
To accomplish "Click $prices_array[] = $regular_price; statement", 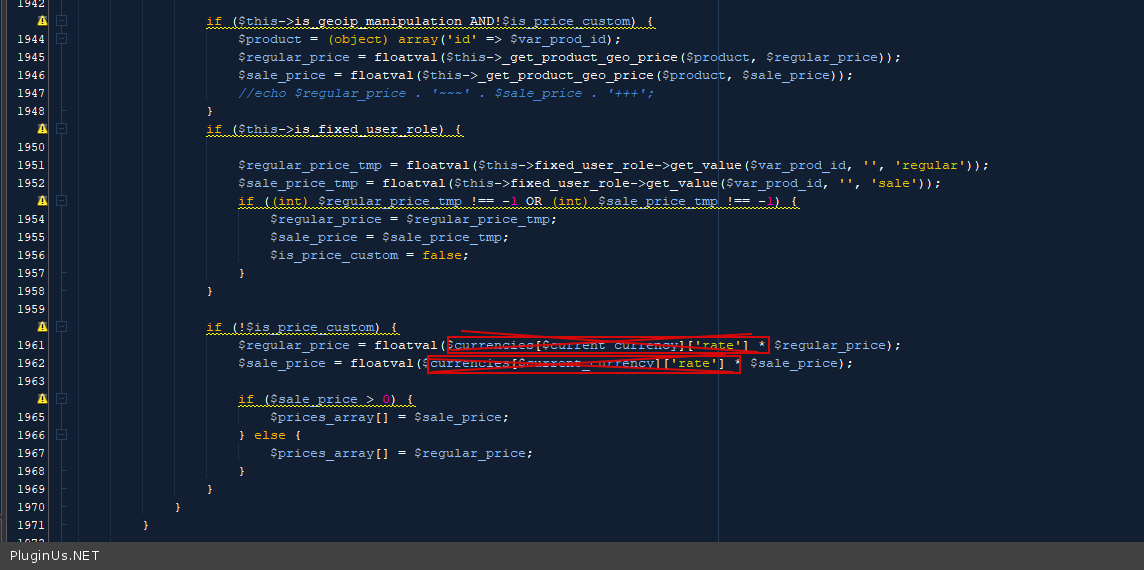I will [x=401, y=453].
